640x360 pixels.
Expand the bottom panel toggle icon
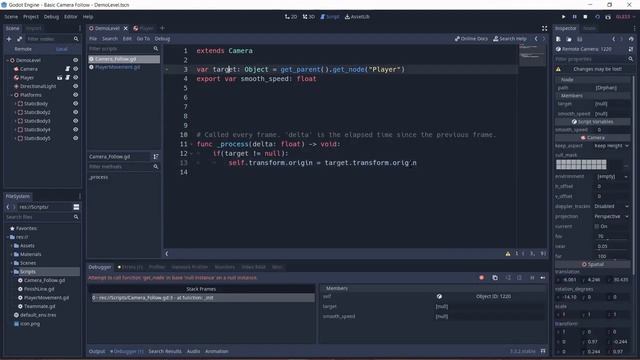point(543,351)
